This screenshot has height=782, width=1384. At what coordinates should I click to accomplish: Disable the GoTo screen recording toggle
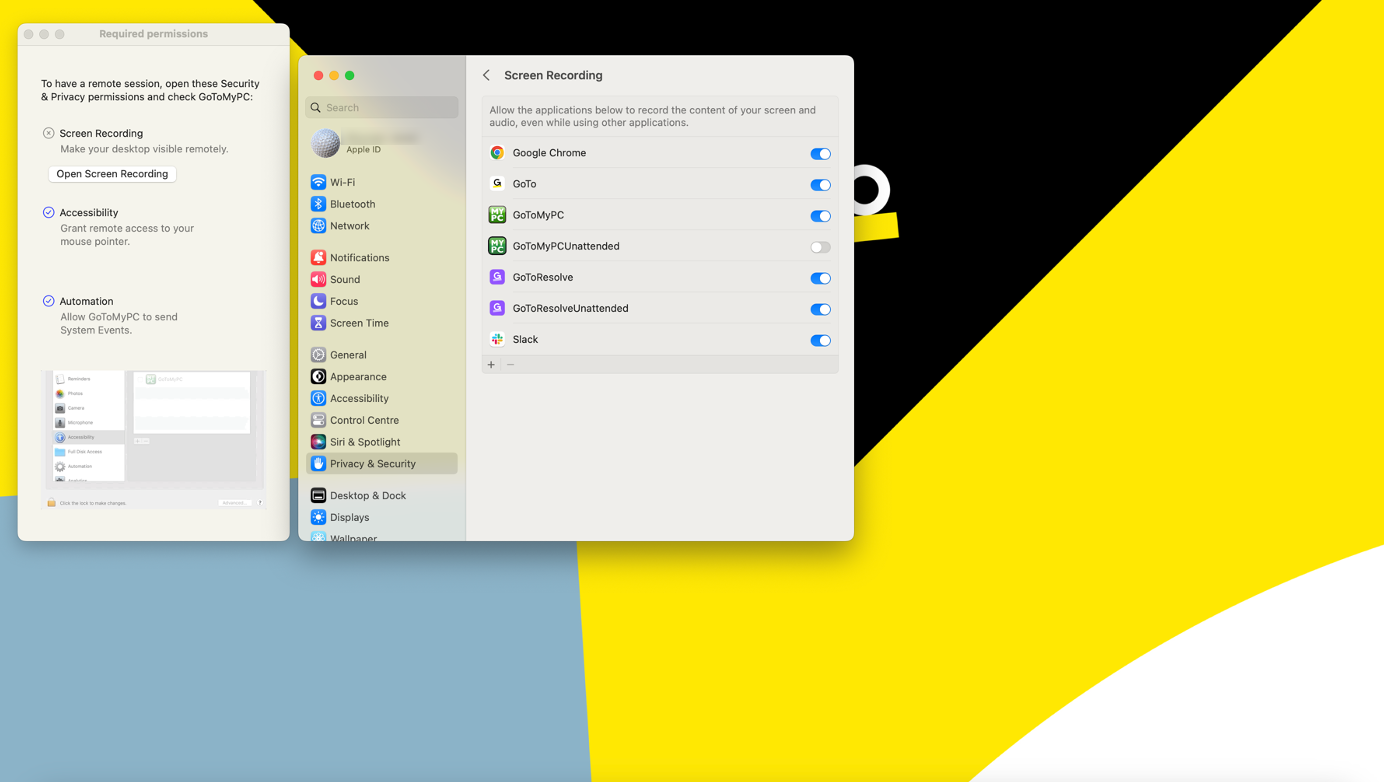click(820, 185)
